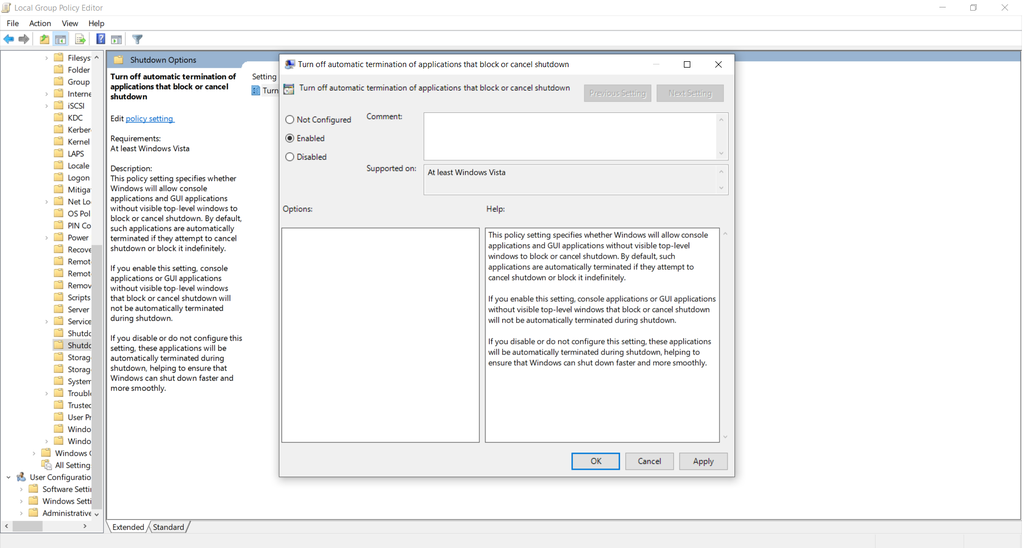
Task: Collapse the User Configuration node
Action: [x=8, y=477]
